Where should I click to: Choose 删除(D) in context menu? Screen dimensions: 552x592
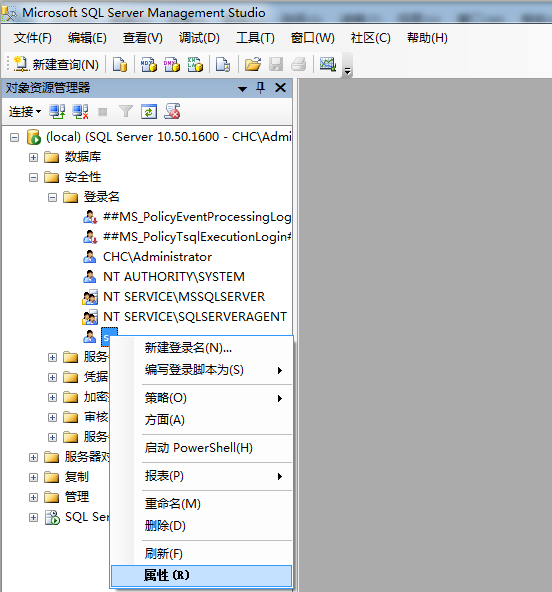[x=201, y=526]
